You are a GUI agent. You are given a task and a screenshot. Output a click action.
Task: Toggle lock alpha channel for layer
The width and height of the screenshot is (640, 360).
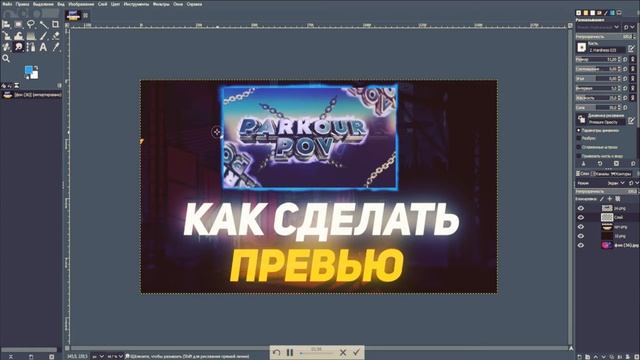[618, 199]
